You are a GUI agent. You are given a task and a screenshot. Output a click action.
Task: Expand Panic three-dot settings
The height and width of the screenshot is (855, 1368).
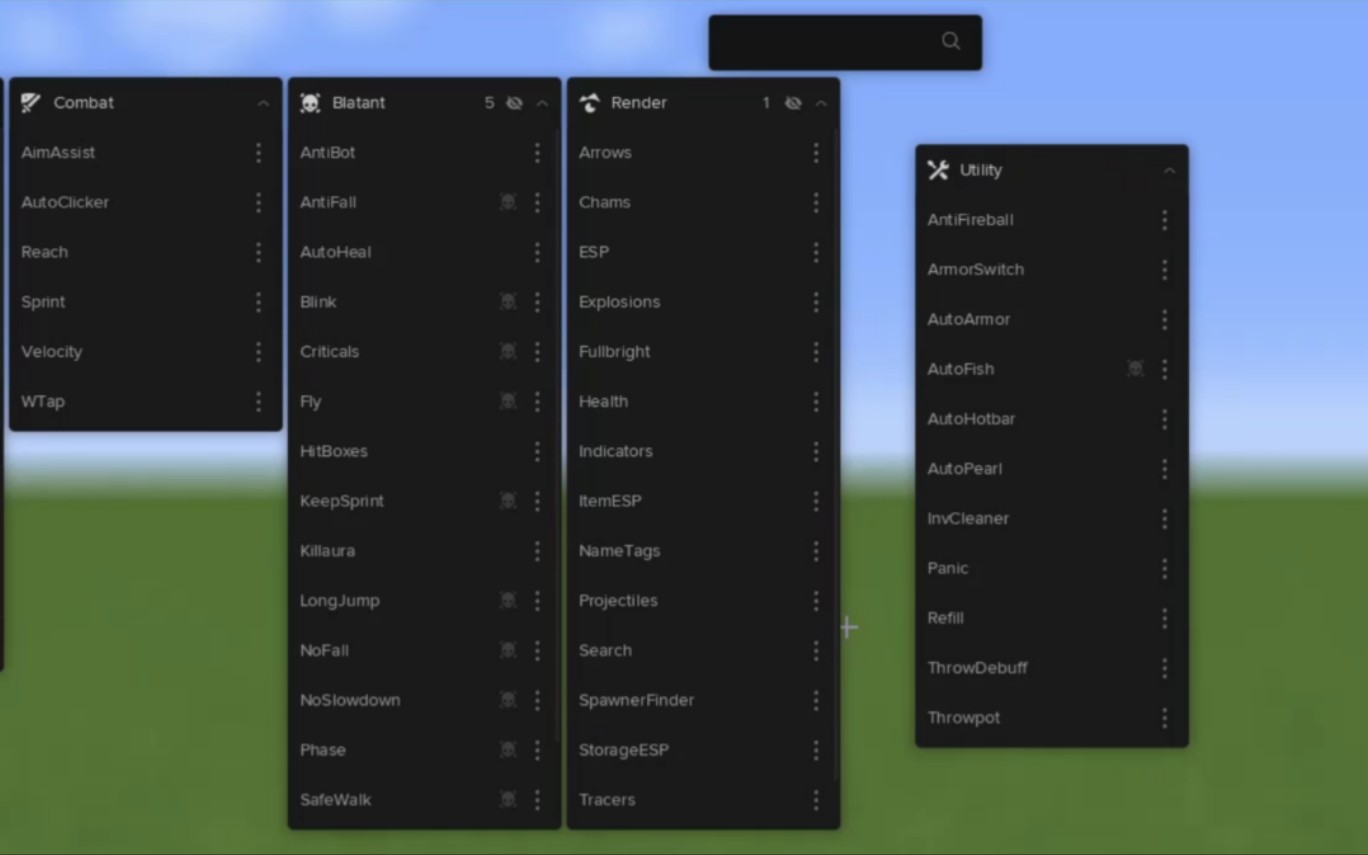click(1164, 568)
